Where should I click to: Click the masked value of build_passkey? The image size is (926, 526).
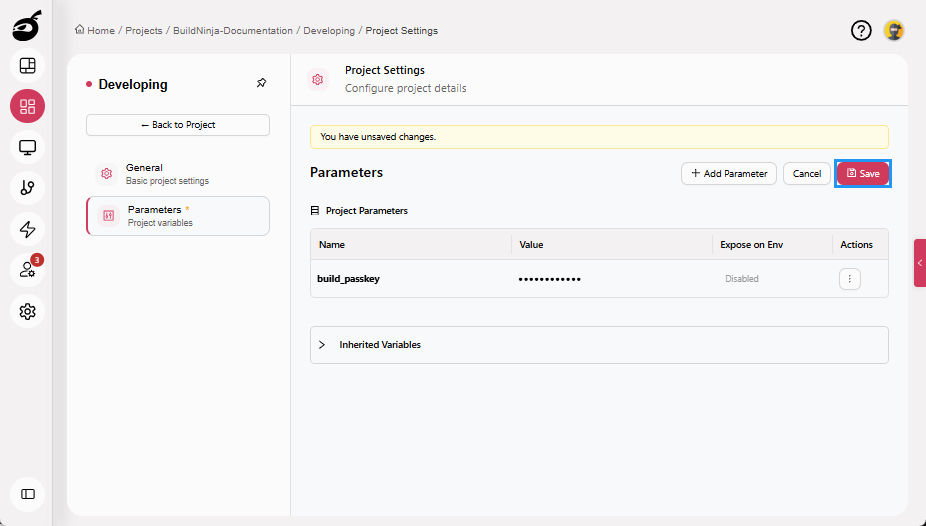point(549,279)
